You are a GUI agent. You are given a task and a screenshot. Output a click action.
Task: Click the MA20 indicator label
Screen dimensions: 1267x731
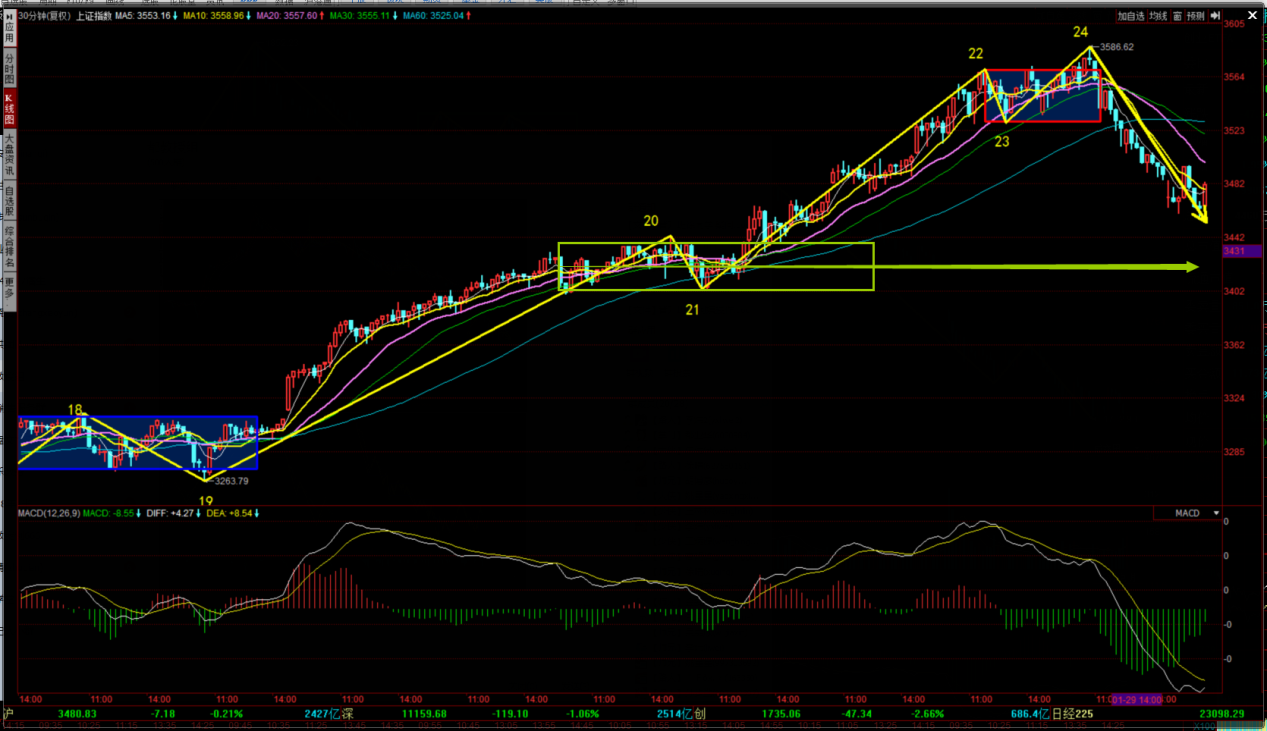tap(288, 16)
